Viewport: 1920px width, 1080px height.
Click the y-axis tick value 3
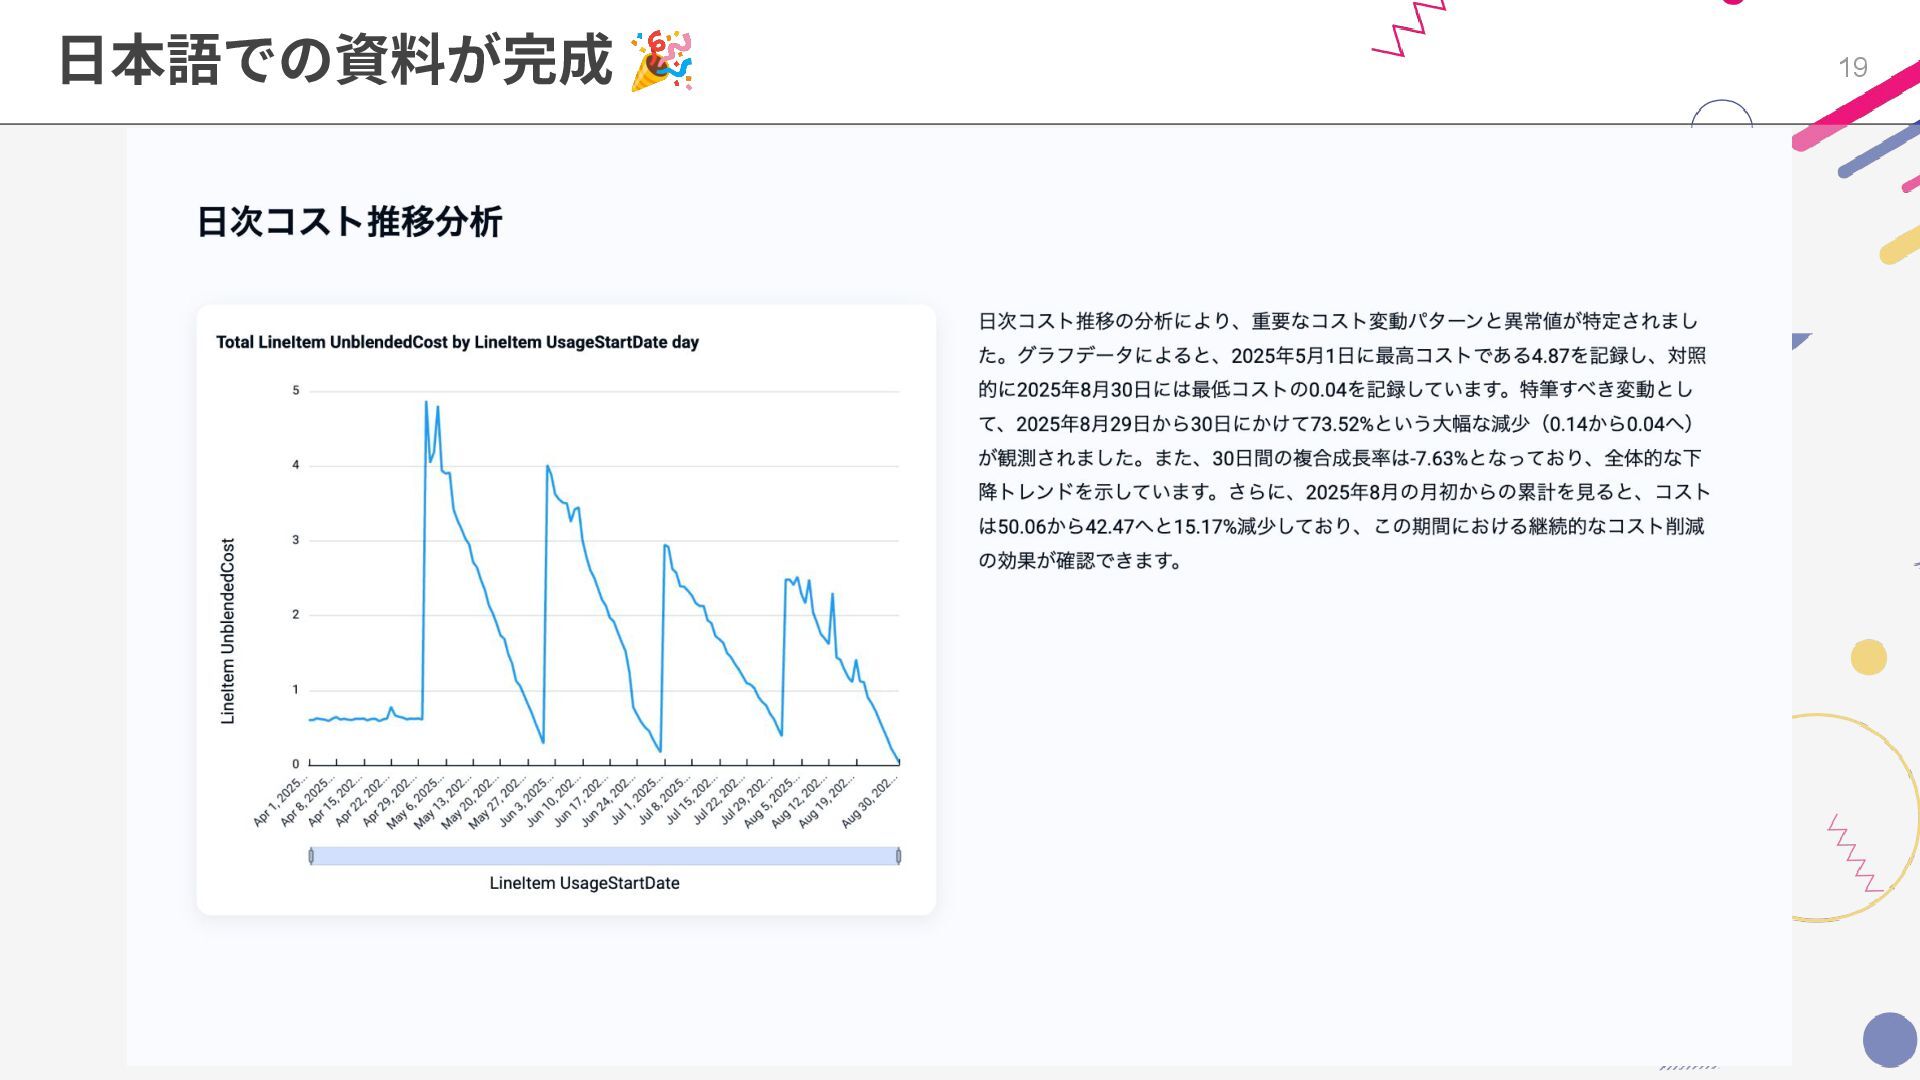[x=295, y=540]
